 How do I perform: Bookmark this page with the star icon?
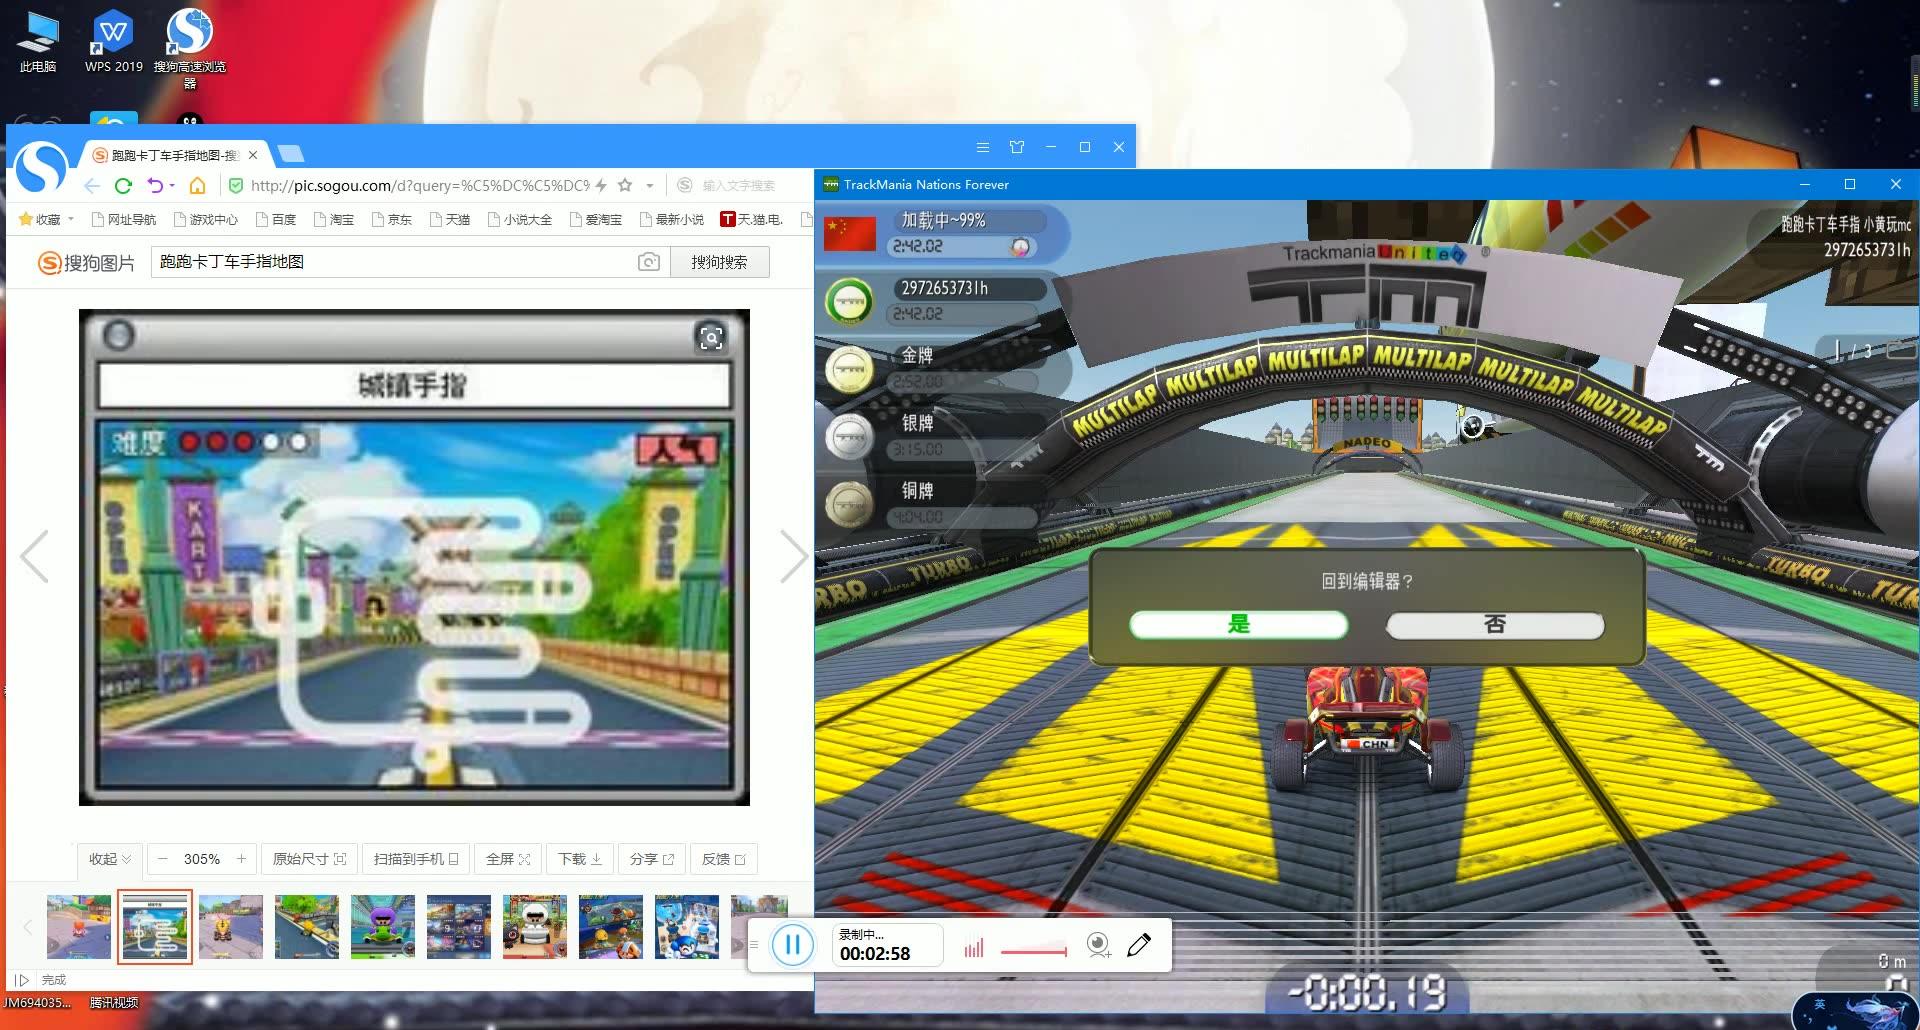tap(625, 185)
